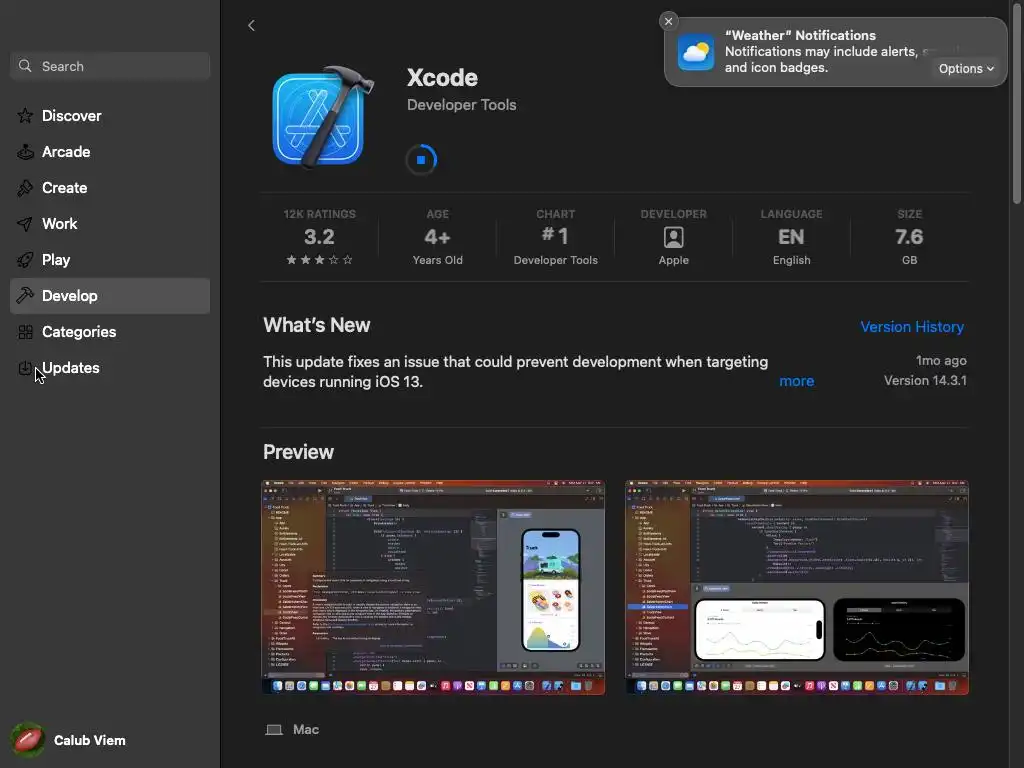Click the Developer Tools subtitle
This screenshot has height=768, width=1024.
click(461, 104)
